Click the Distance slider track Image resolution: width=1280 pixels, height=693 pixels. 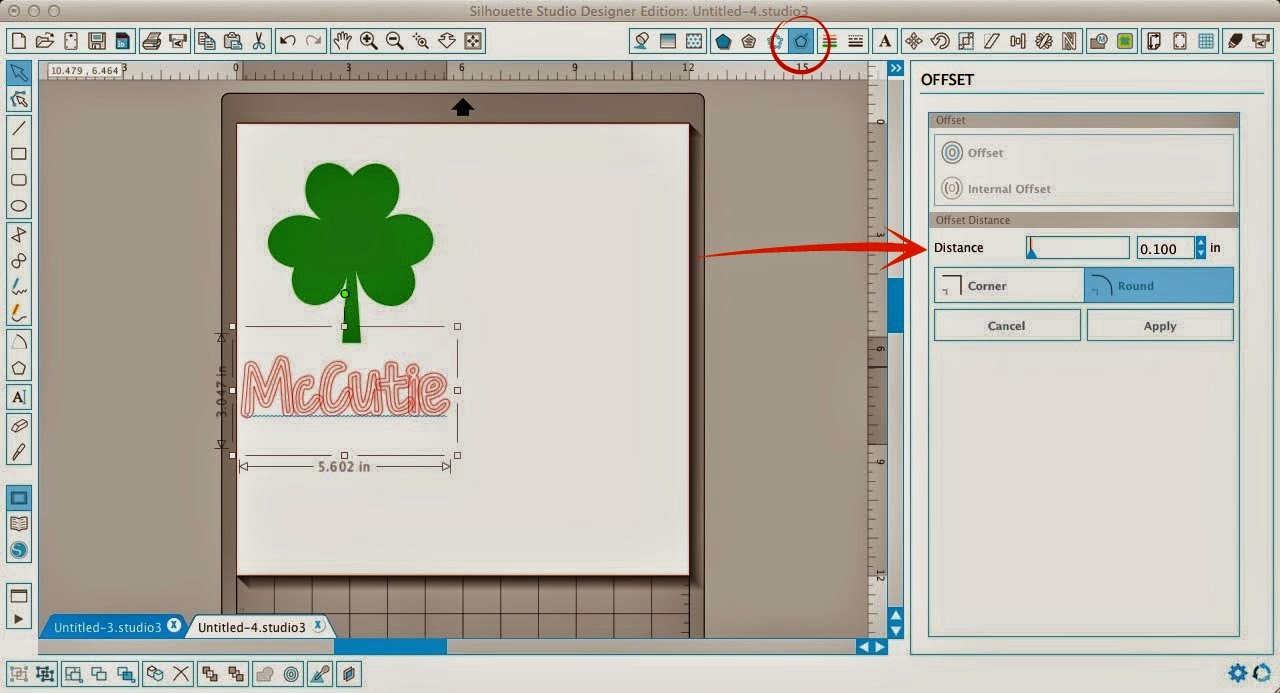[1077, 247]
